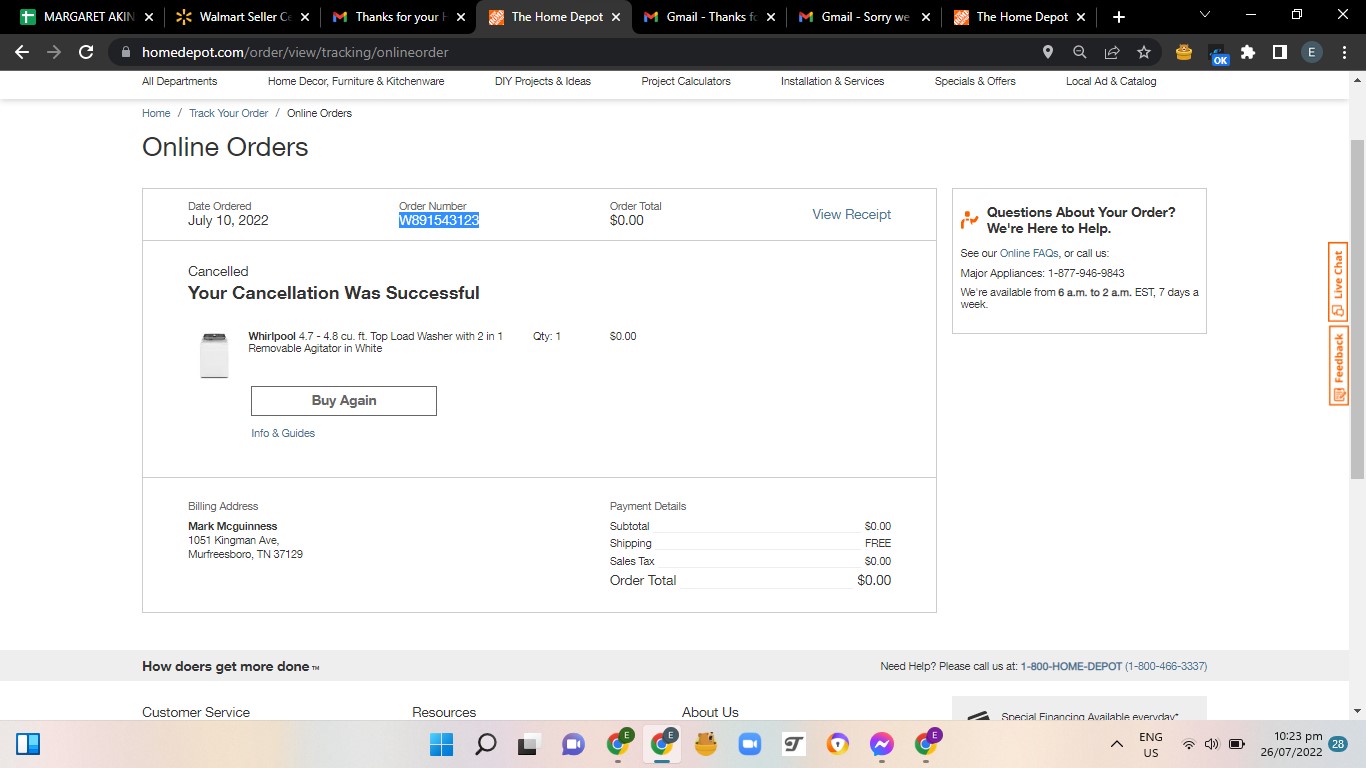Expand the tab search dropdown
The width and height of the screenshot is (1366, 768).
pos(1204,14)
